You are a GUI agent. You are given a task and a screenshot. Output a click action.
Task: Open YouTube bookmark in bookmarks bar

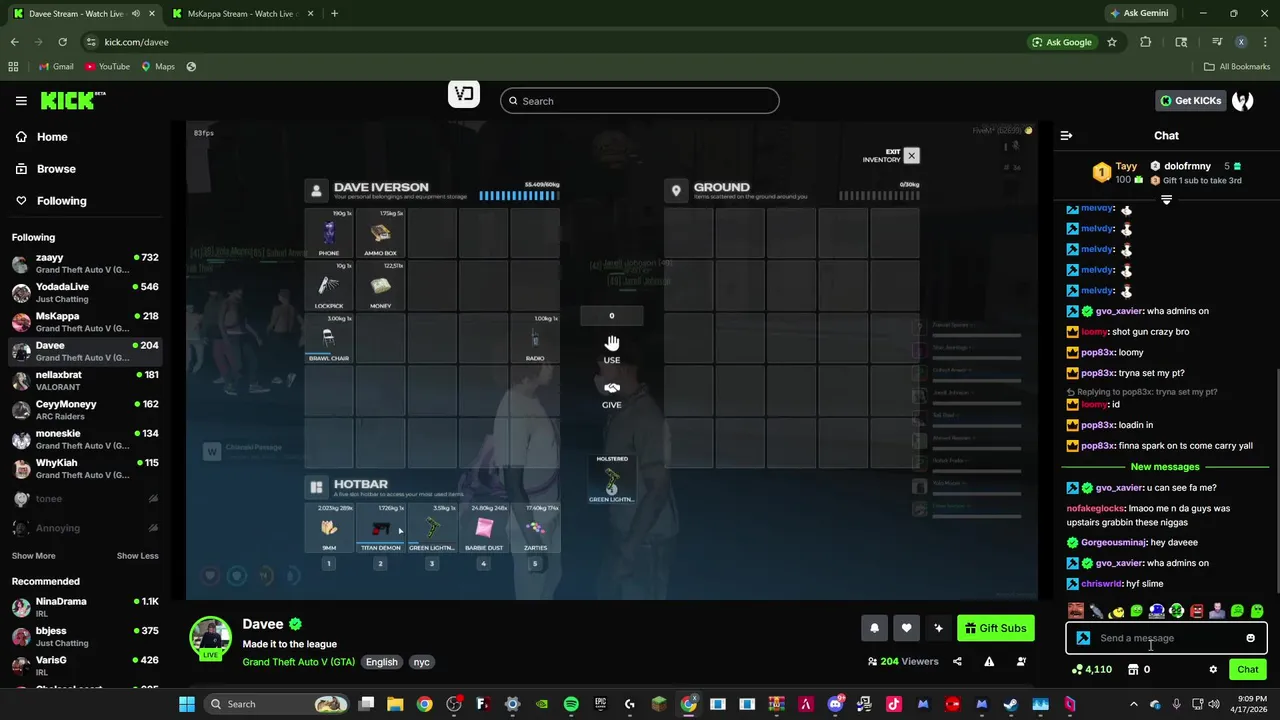(x=107, y=67)
